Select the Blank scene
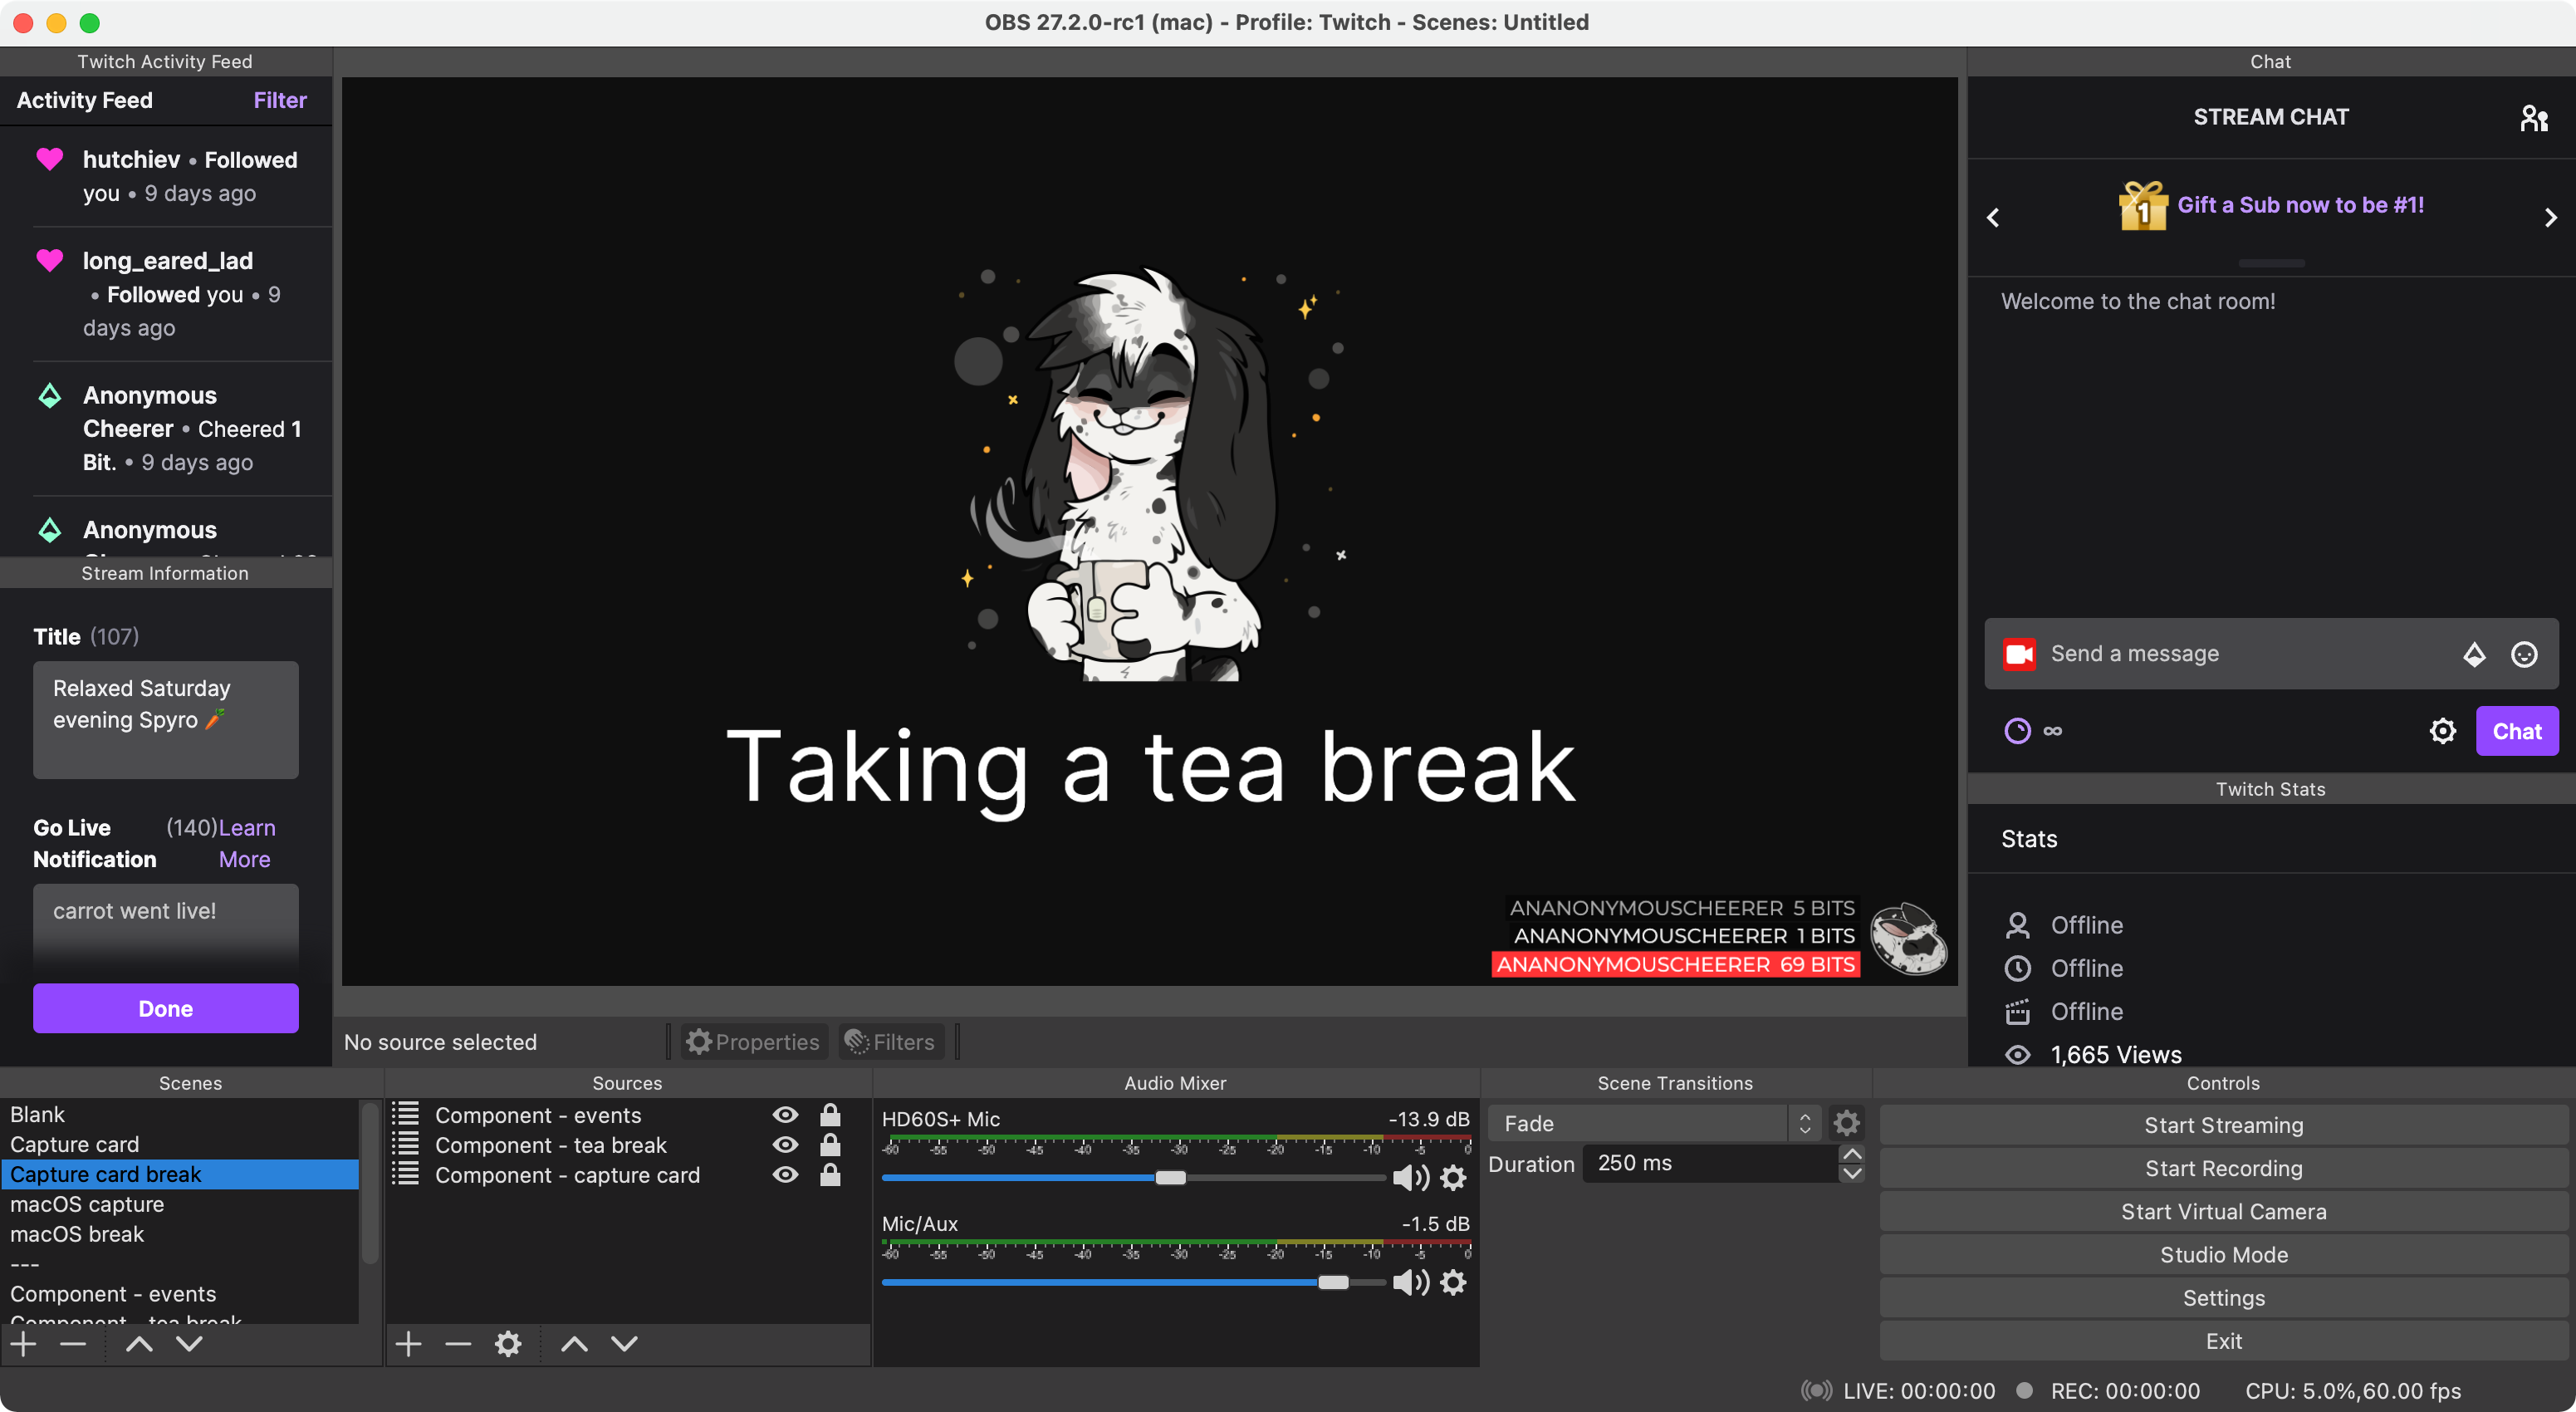Viewport: 2576px width, 1412px height. [x=180, y=1115]
